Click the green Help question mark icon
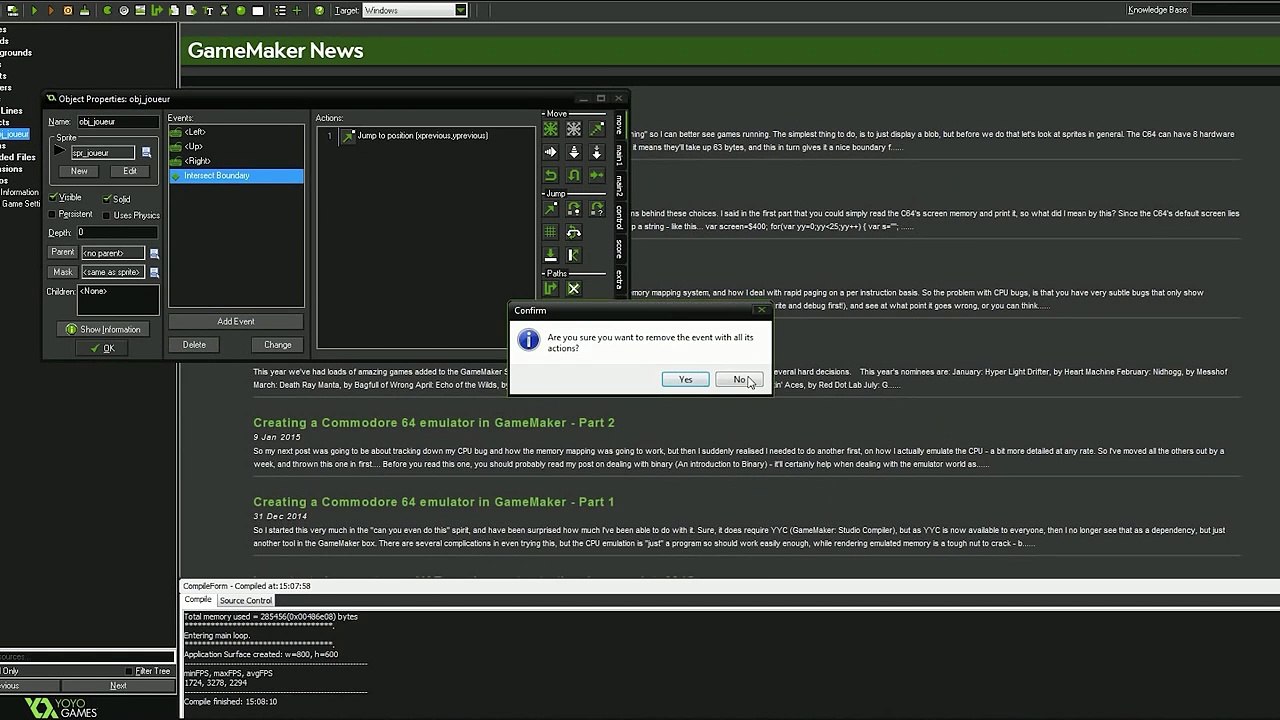Screen dimensions: 1280x720 point(319,10)
